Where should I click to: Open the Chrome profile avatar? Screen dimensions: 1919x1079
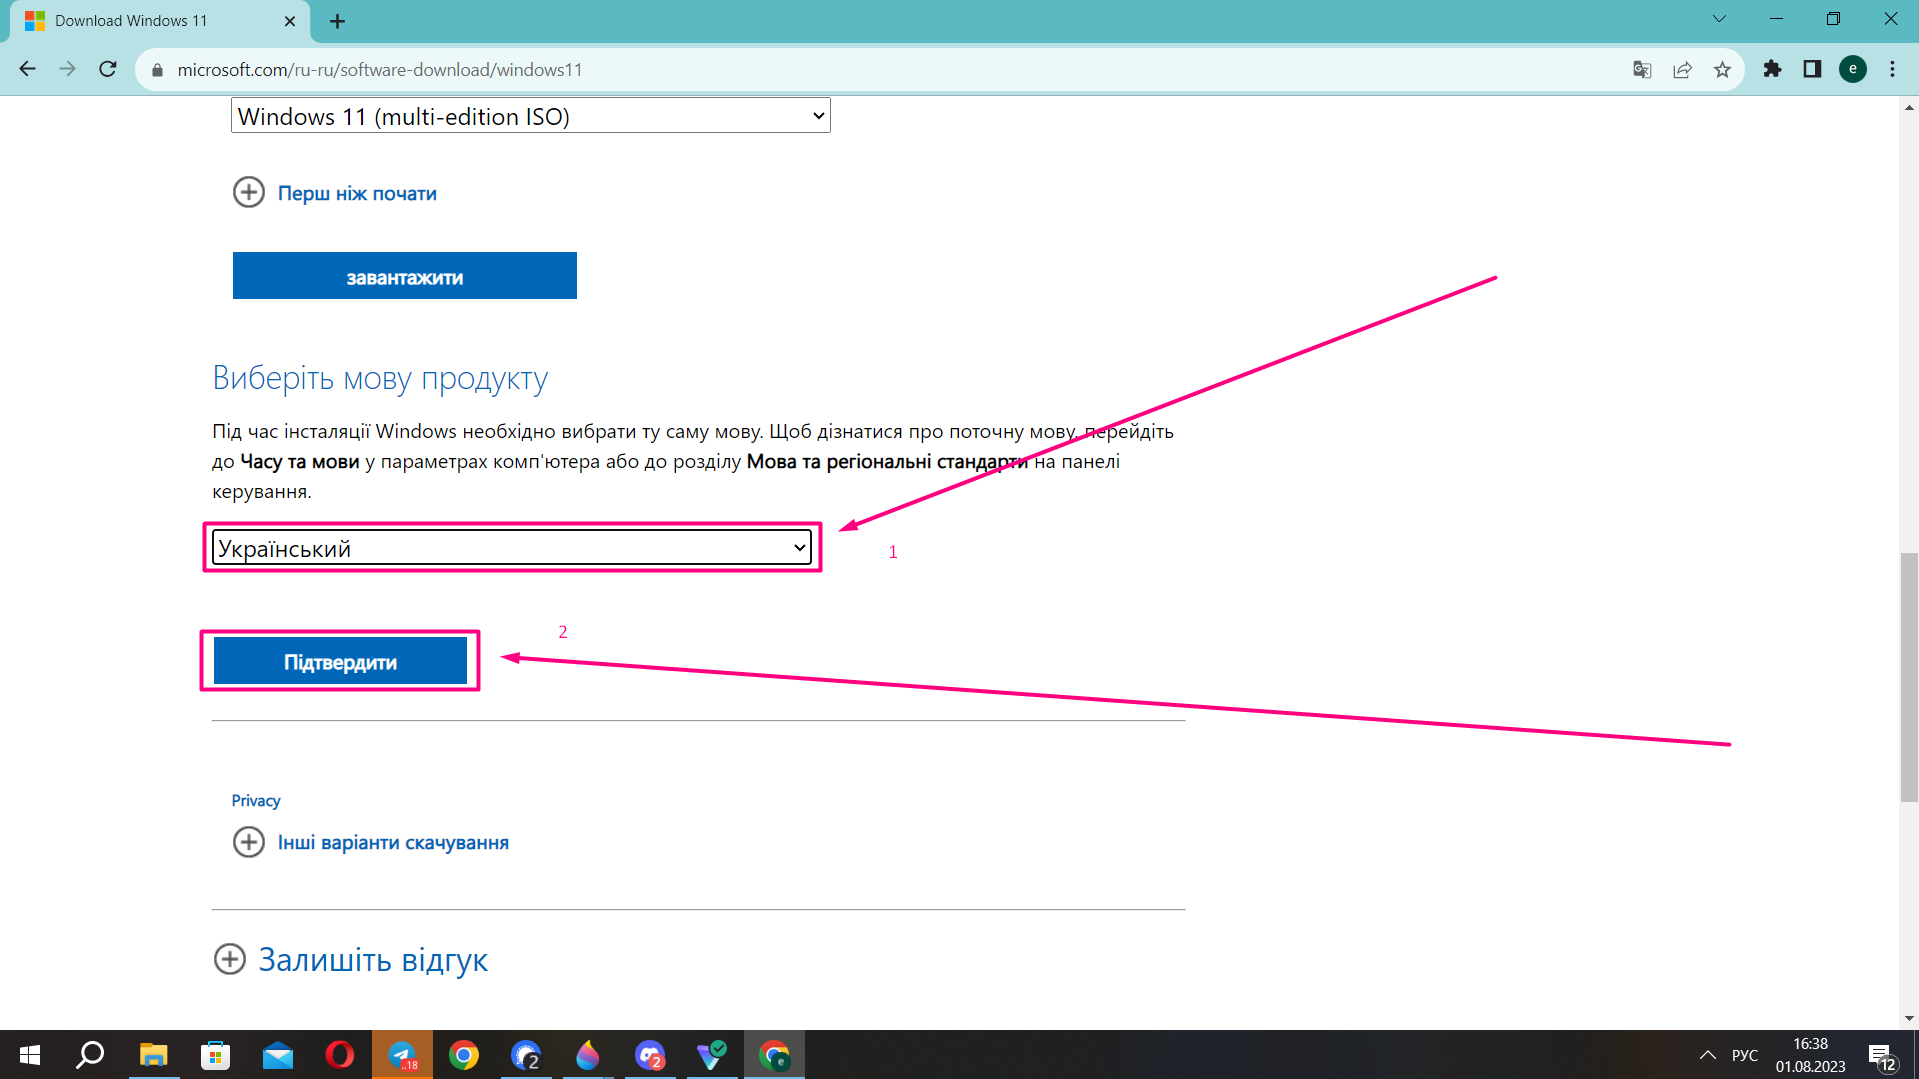point(1852,69)
